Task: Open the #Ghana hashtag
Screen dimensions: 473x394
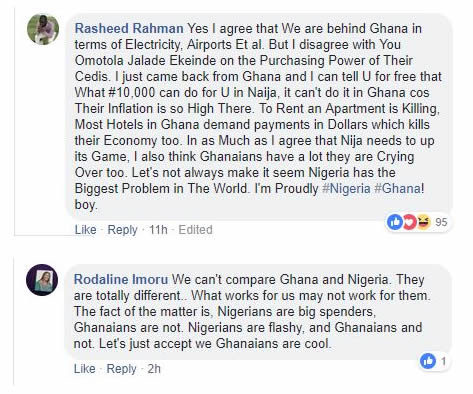Action: pyautogui.click(x=398, y=189)
